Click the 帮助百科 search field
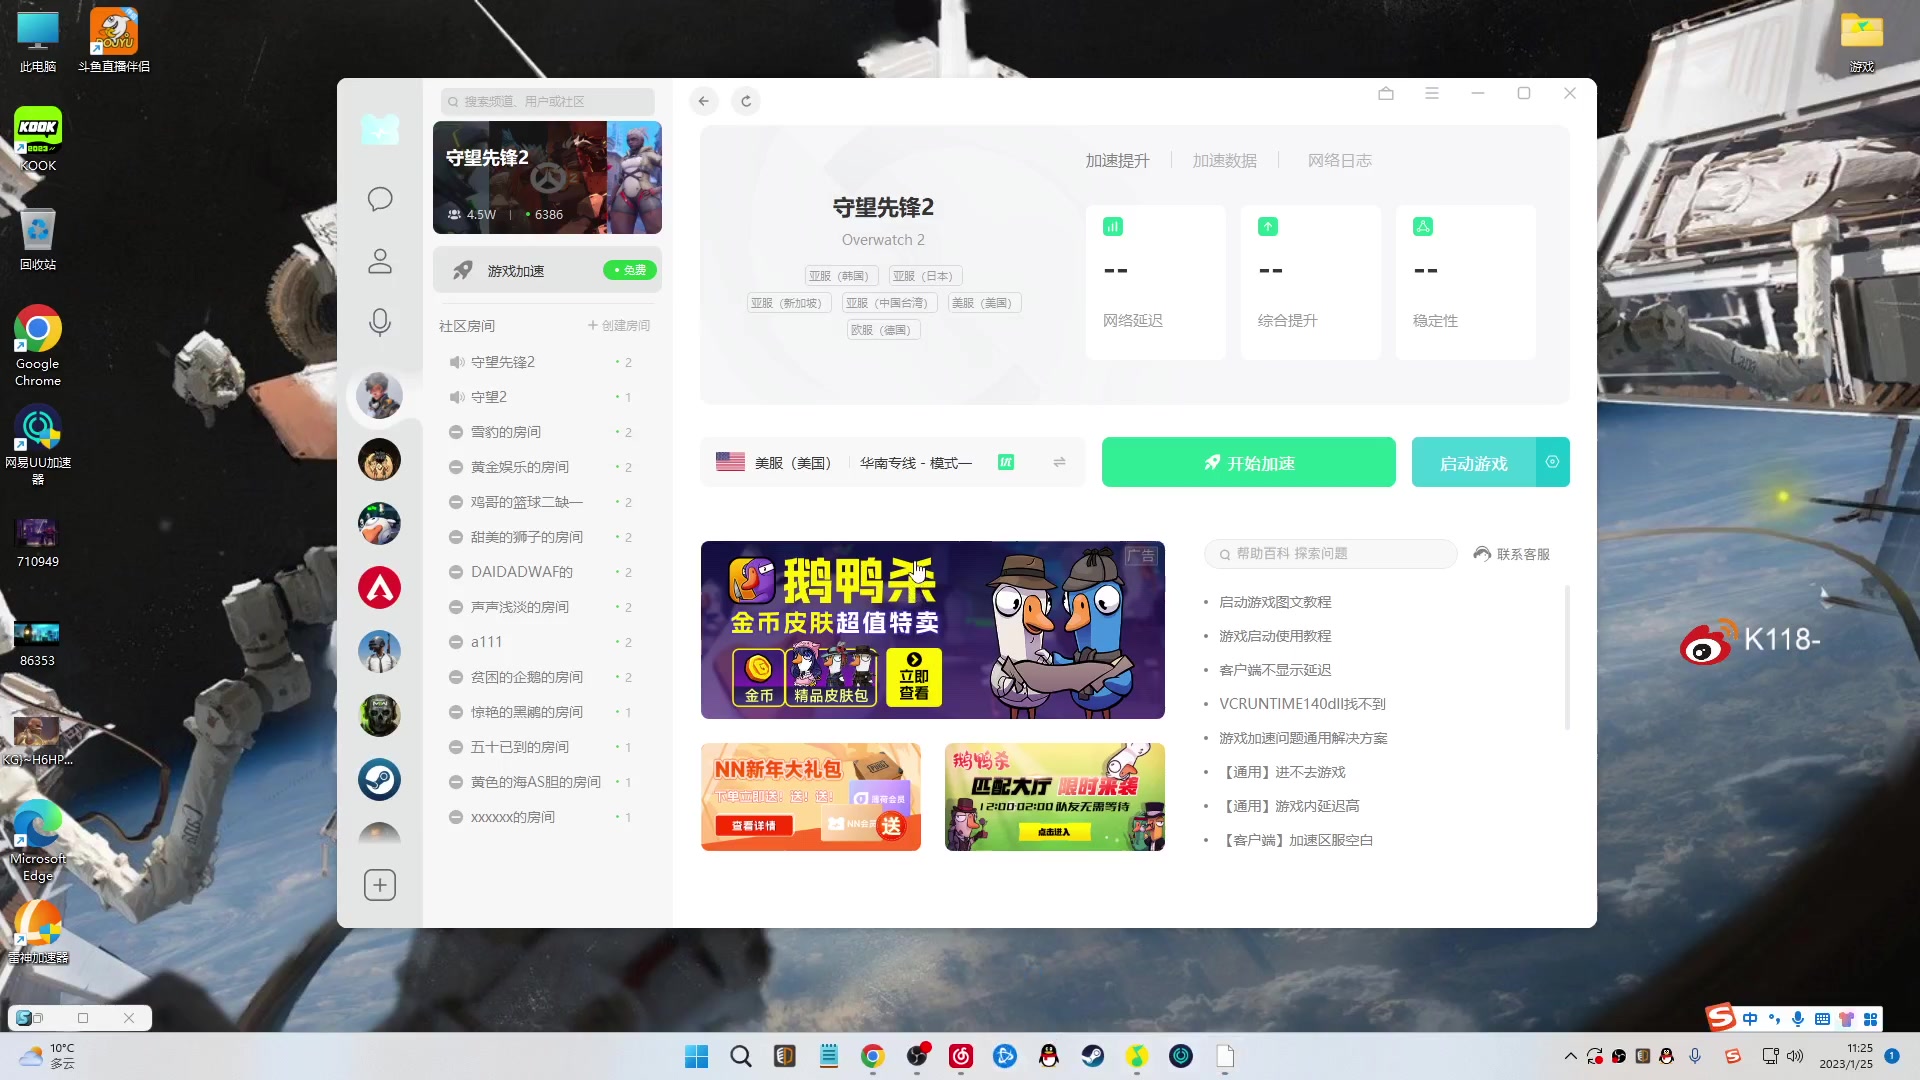This screenshot has width=1920, height=1080. click(1331, 554)
